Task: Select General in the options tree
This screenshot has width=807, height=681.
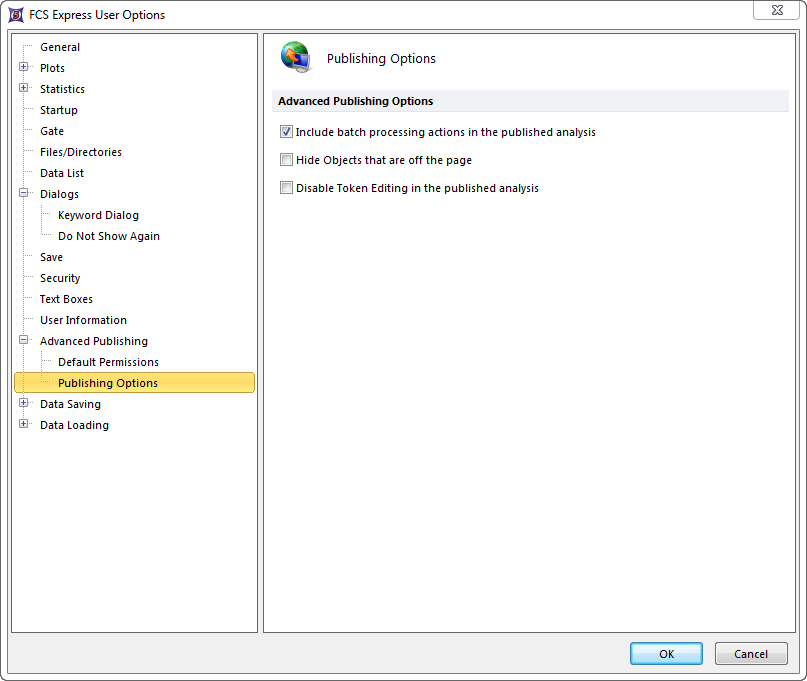Action: coord(60,47)
